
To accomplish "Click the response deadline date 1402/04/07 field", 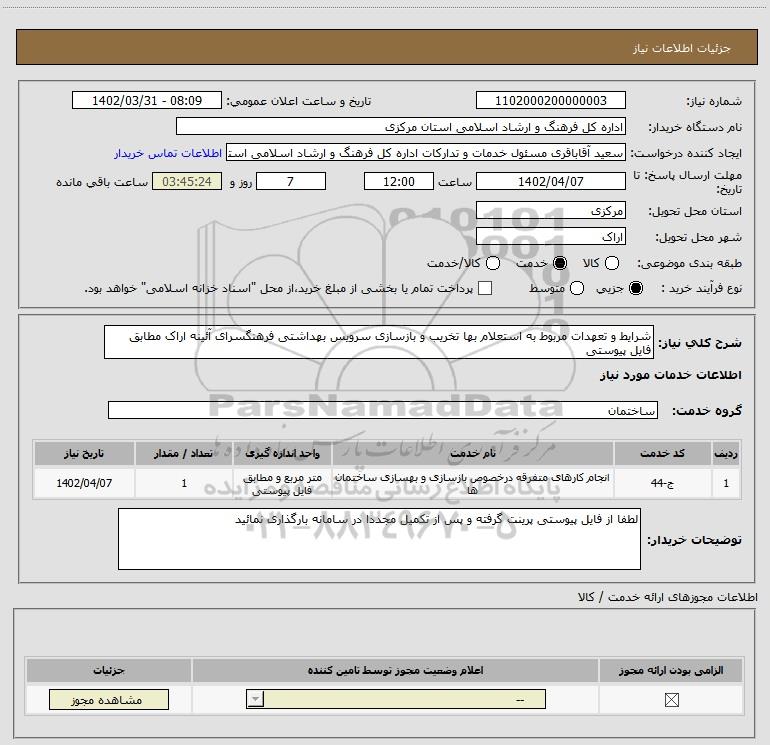I will (x=550, y=181).
